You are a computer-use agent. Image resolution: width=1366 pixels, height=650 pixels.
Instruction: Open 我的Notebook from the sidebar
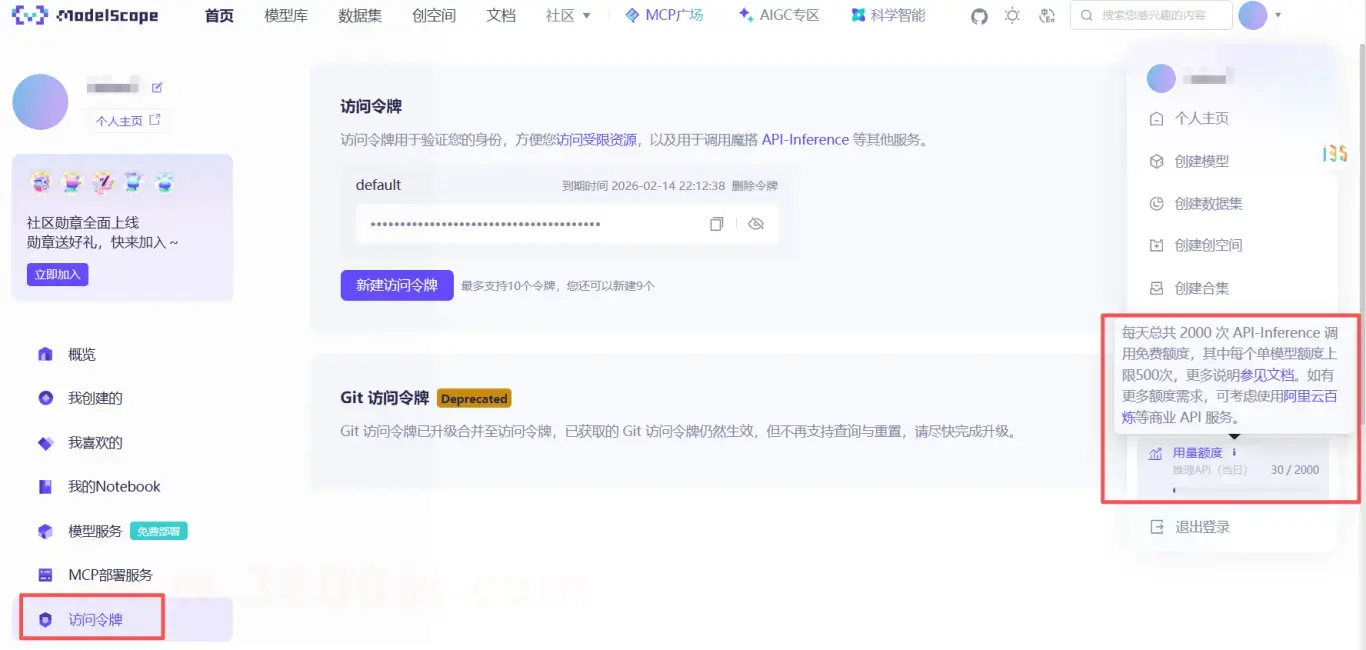click(x=113, y=487)
